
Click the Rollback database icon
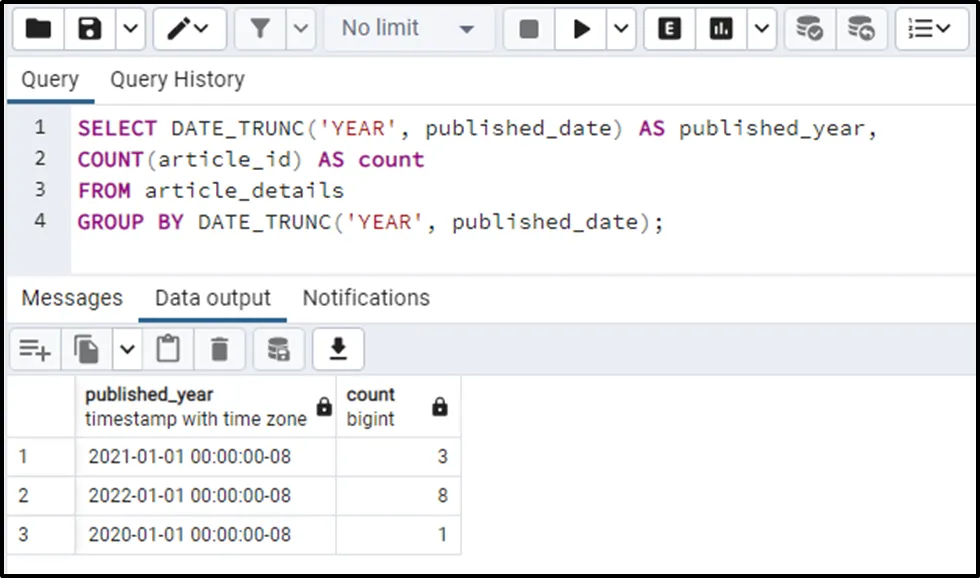tap(860, 29)
